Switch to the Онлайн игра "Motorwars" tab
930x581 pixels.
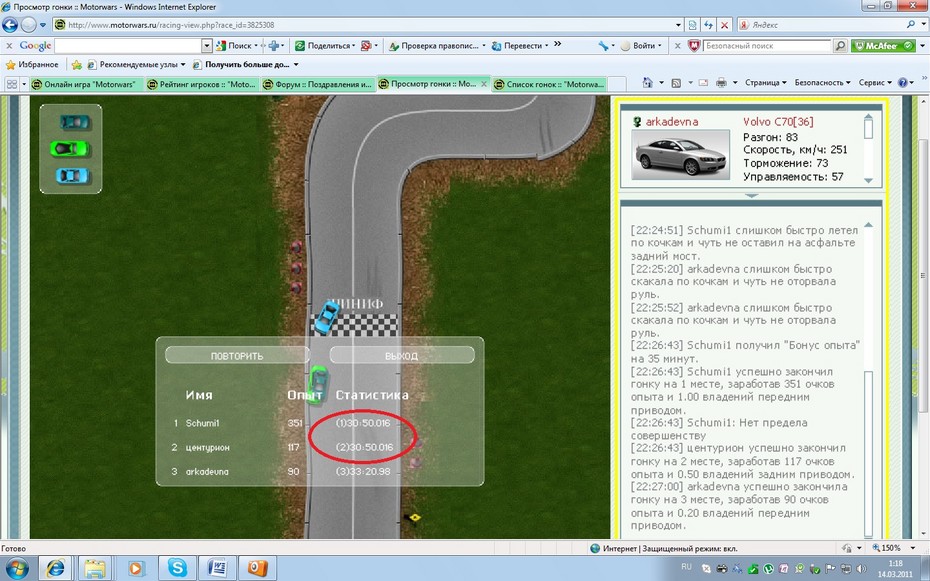(85, 84)
